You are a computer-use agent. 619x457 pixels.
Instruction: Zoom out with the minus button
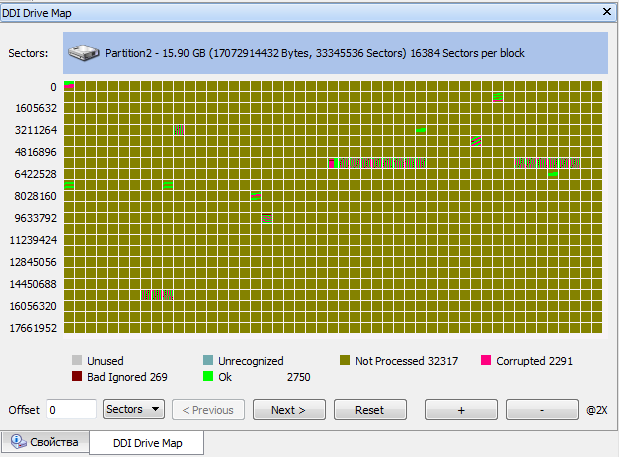542,410
